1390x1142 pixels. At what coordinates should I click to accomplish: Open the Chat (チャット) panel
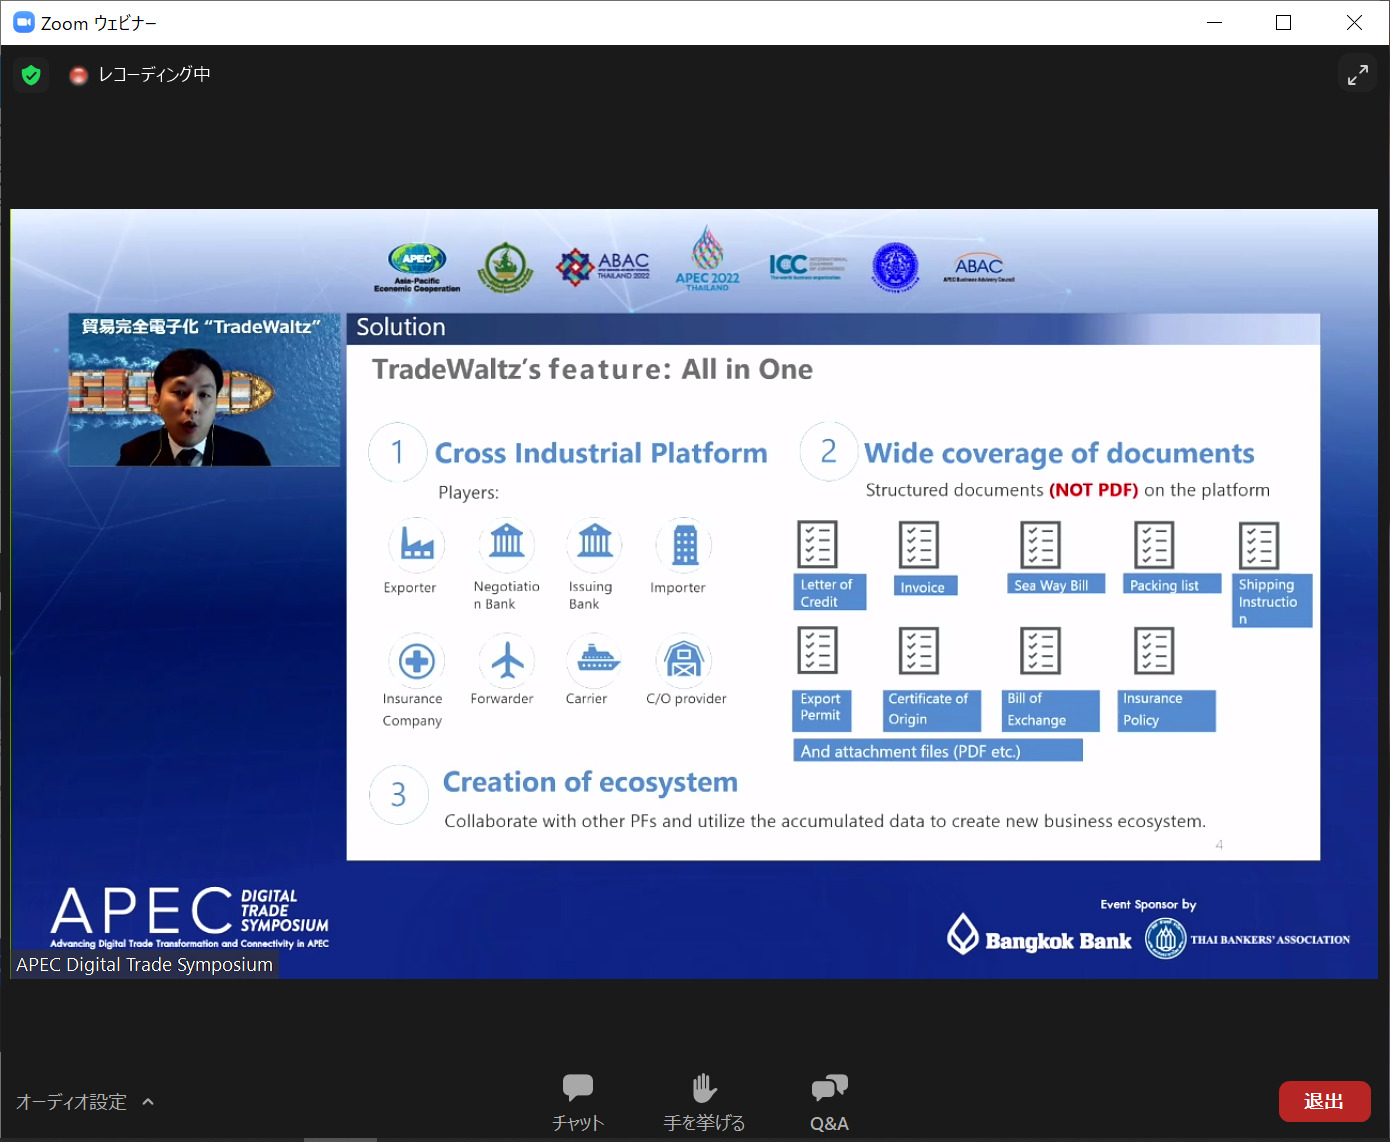tap(578, 1102)
